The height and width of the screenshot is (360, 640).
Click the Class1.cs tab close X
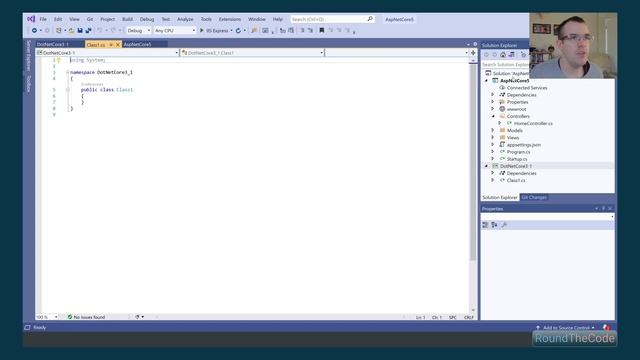point(118,44)
